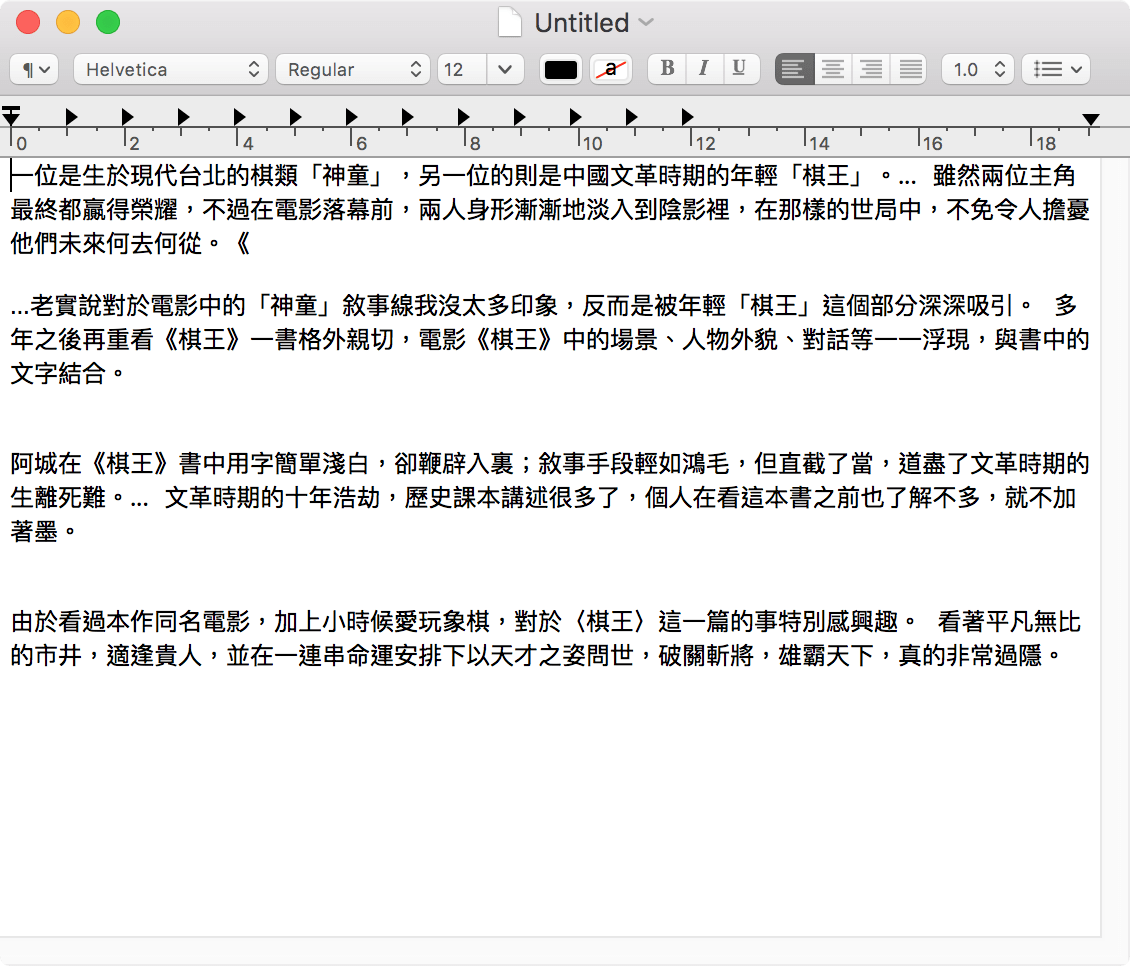Click the font size field showing 12
1130x966 pixels.
(462, 69)
